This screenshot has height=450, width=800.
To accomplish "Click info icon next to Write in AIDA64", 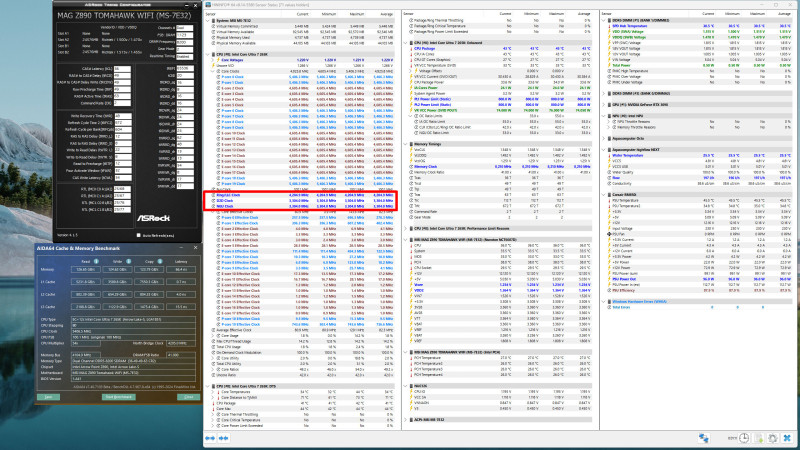I will coord(129,261).
